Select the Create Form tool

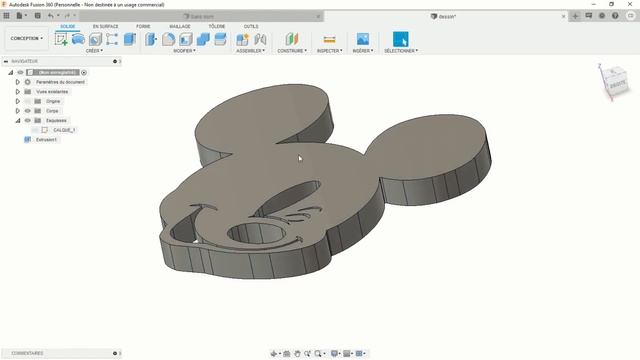tap(78, 39)
